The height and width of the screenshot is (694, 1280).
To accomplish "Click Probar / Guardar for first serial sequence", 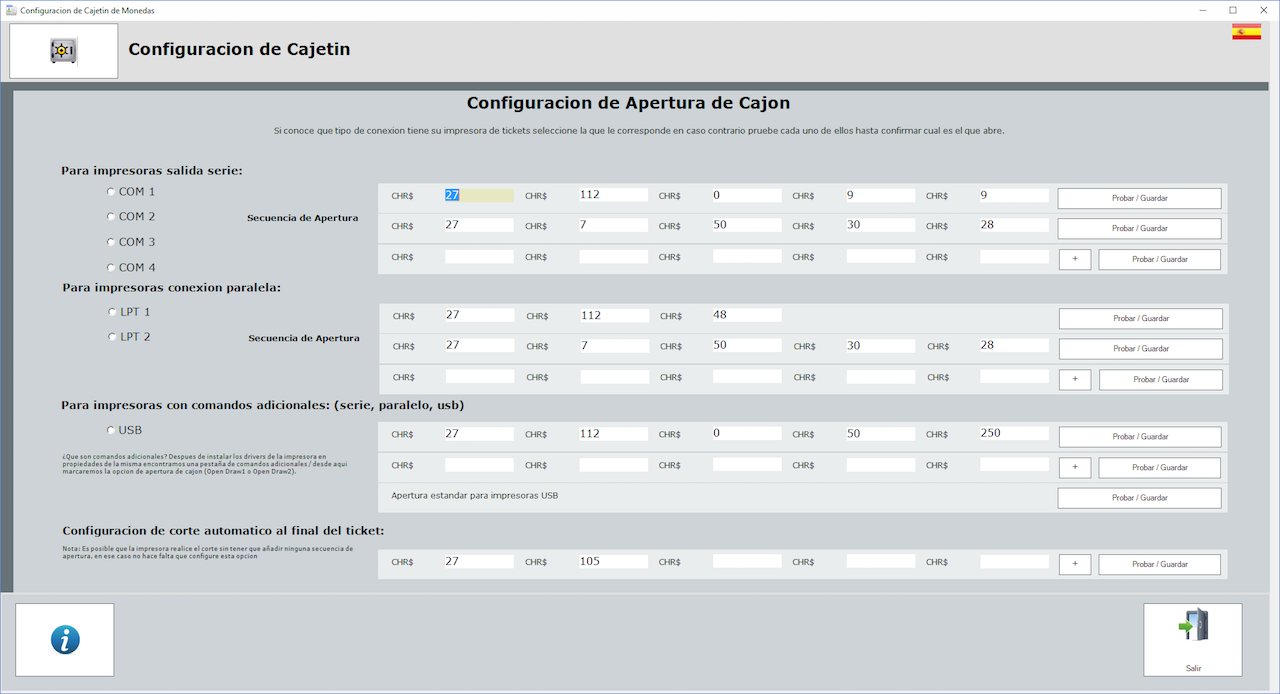I will pos(1139,198).
